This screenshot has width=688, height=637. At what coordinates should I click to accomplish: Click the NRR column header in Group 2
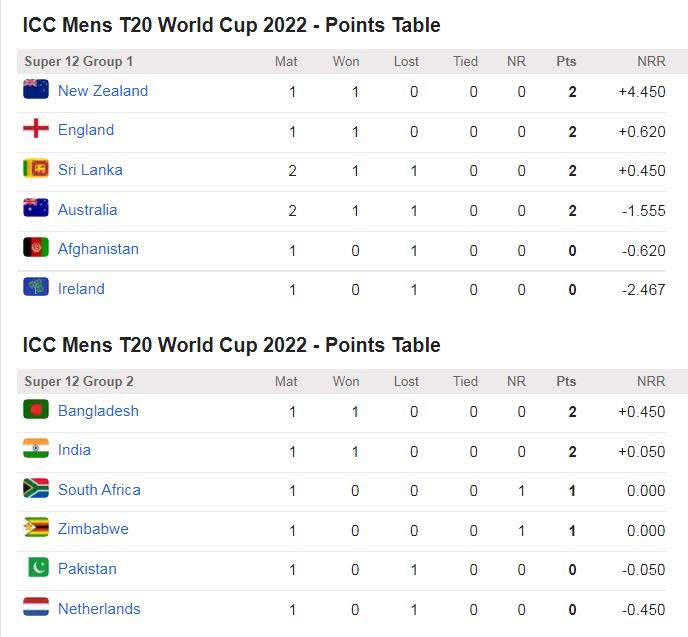click(651, 382)
